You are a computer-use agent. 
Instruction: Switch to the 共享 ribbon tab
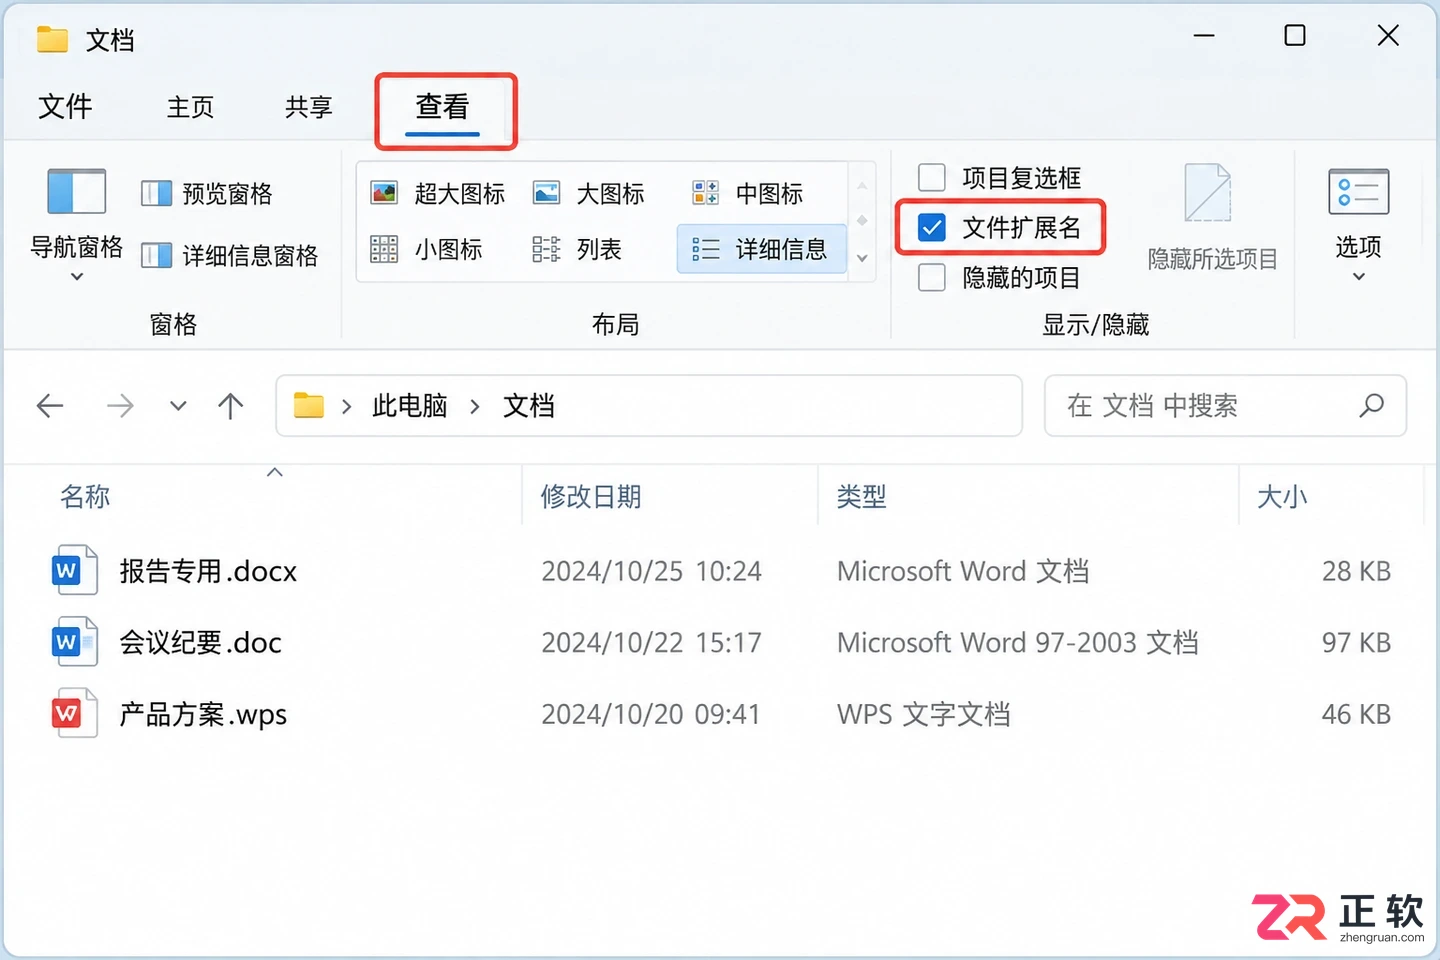(x=308, y=107)
